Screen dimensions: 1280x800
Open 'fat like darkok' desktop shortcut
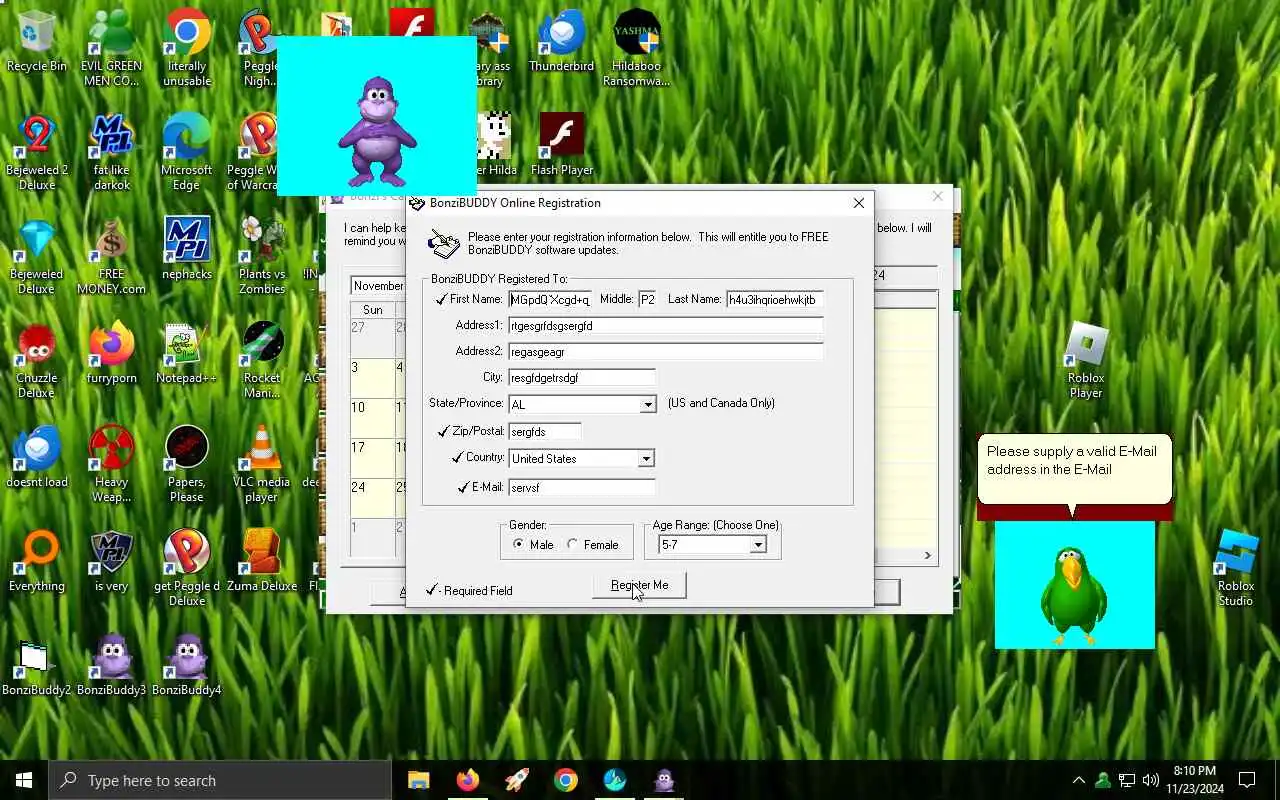point(111,152)
